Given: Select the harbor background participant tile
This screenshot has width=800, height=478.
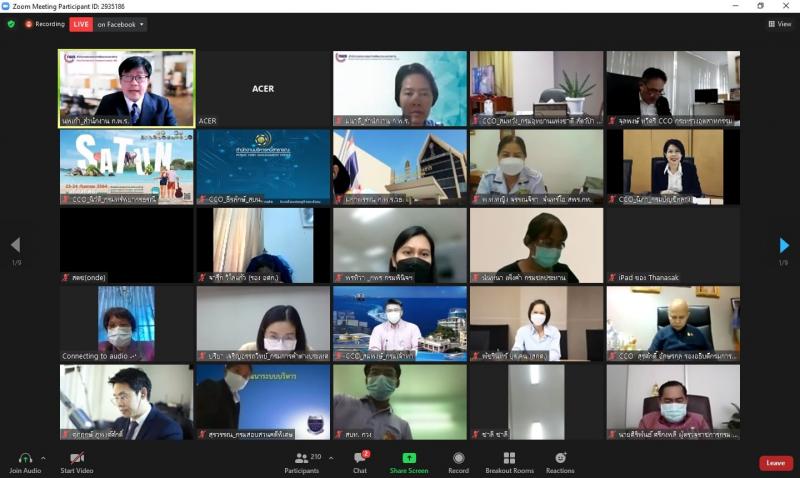Looking at the screenshot, I should [x=400, y=324].
